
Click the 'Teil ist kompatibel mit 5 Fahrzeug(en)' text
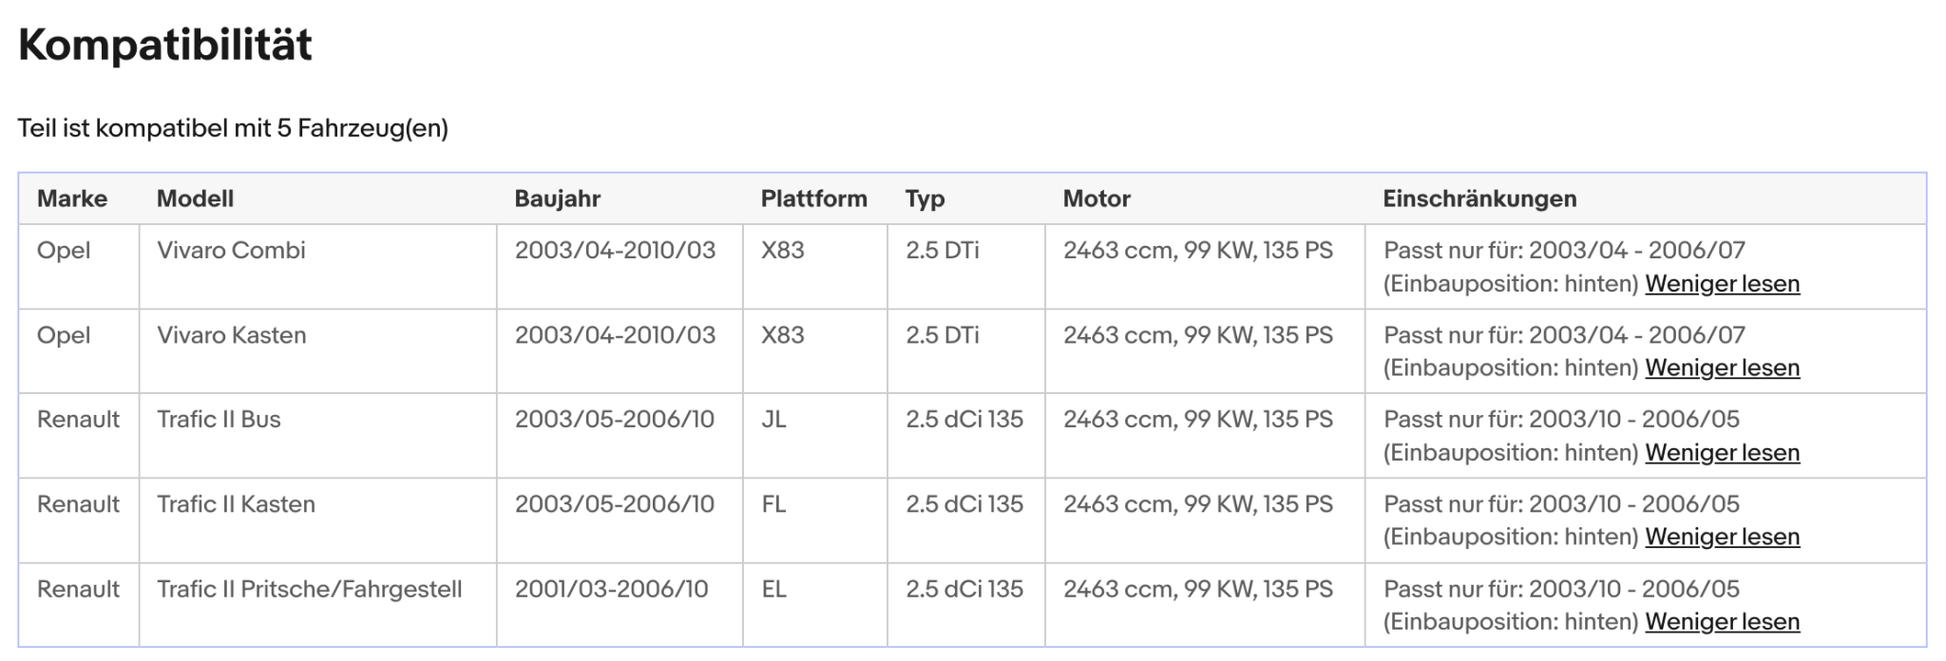pos(232,128)
